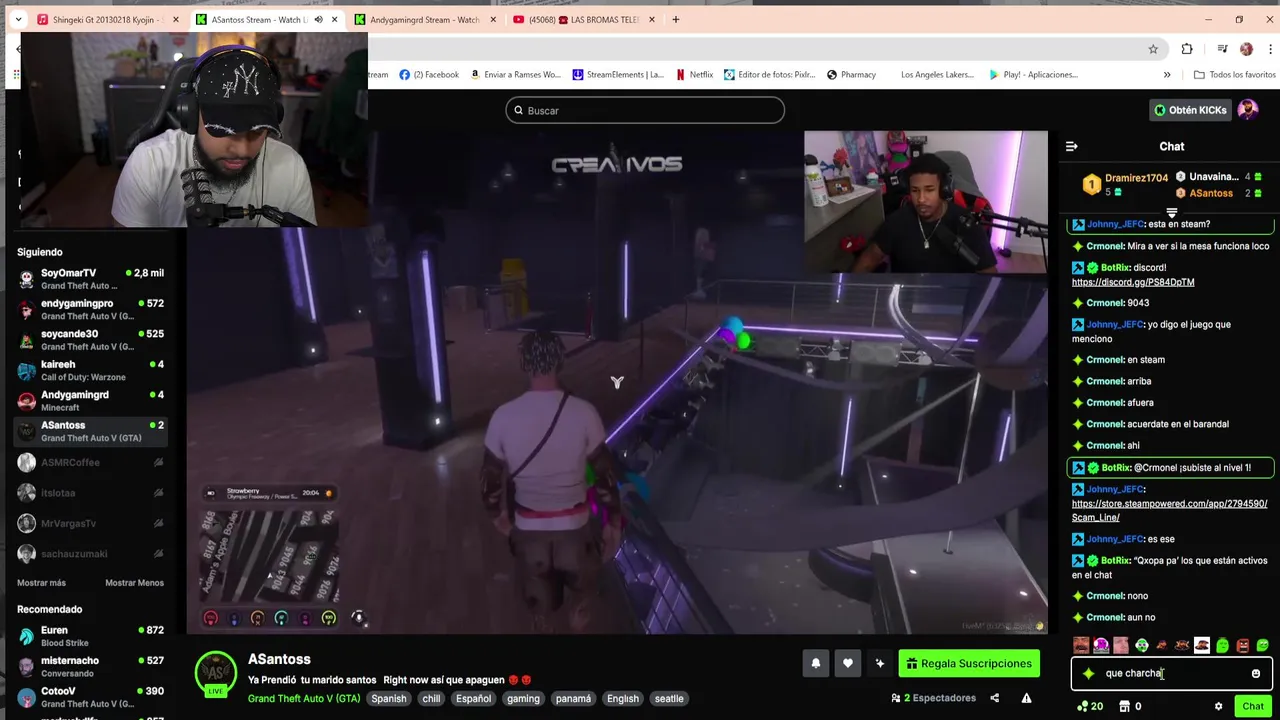1280x720 pixels.
Task: Open the Todos los favoritos bookmarks folder
Action: click(1234, 74)
